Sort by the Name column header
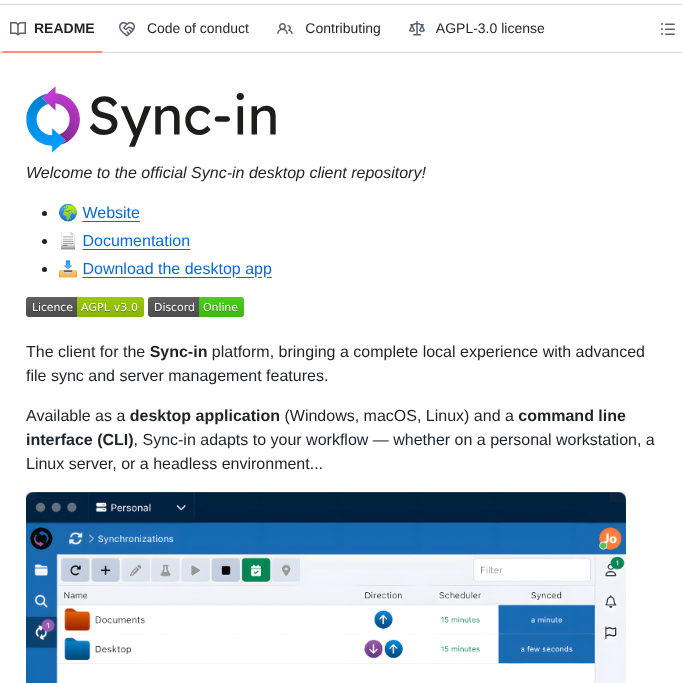Image resolution: width=682 pixels, height=683 pixels. (x=75, y=595)
